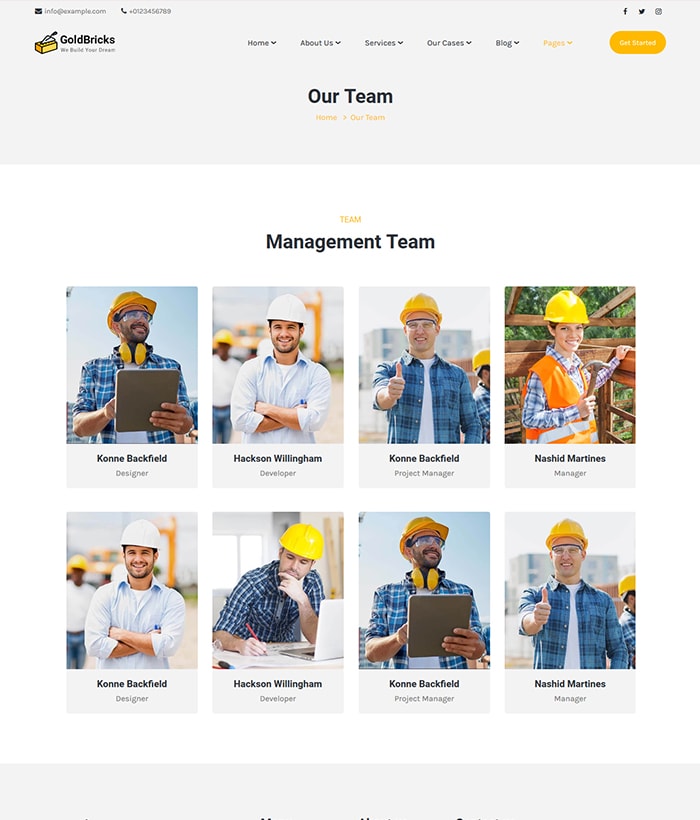
Task: Click the Facebook icon in top bar
Action: 625,12
